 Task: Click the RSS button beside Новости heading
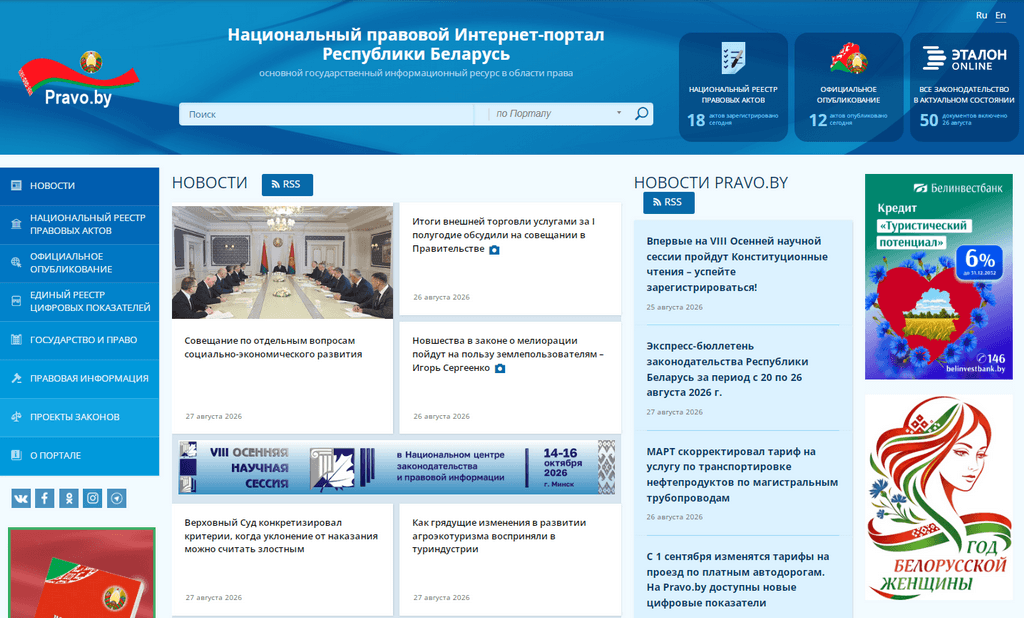[x=287, y=185]
